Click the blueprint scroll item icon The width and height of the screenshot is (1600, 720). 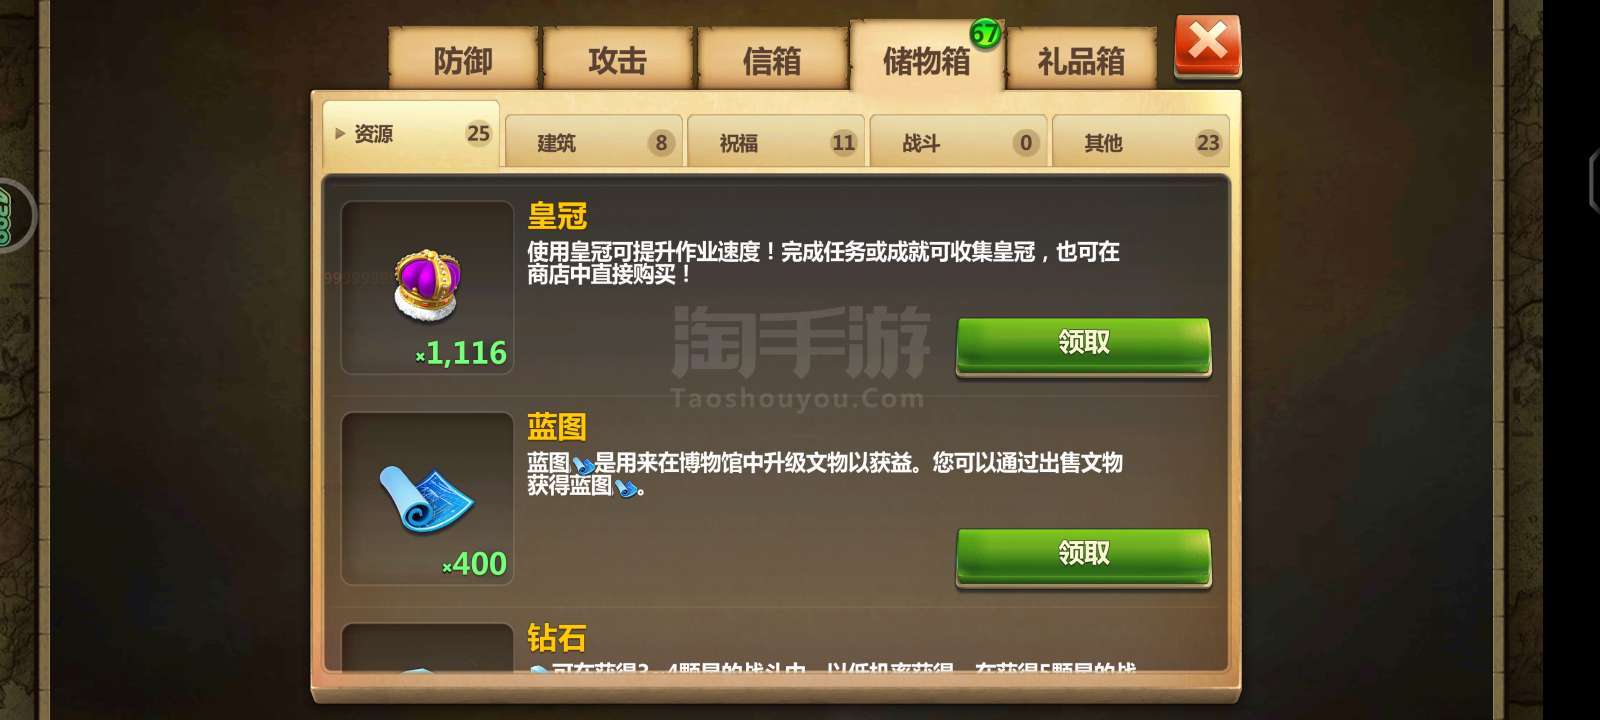click(x=427, y=498)
